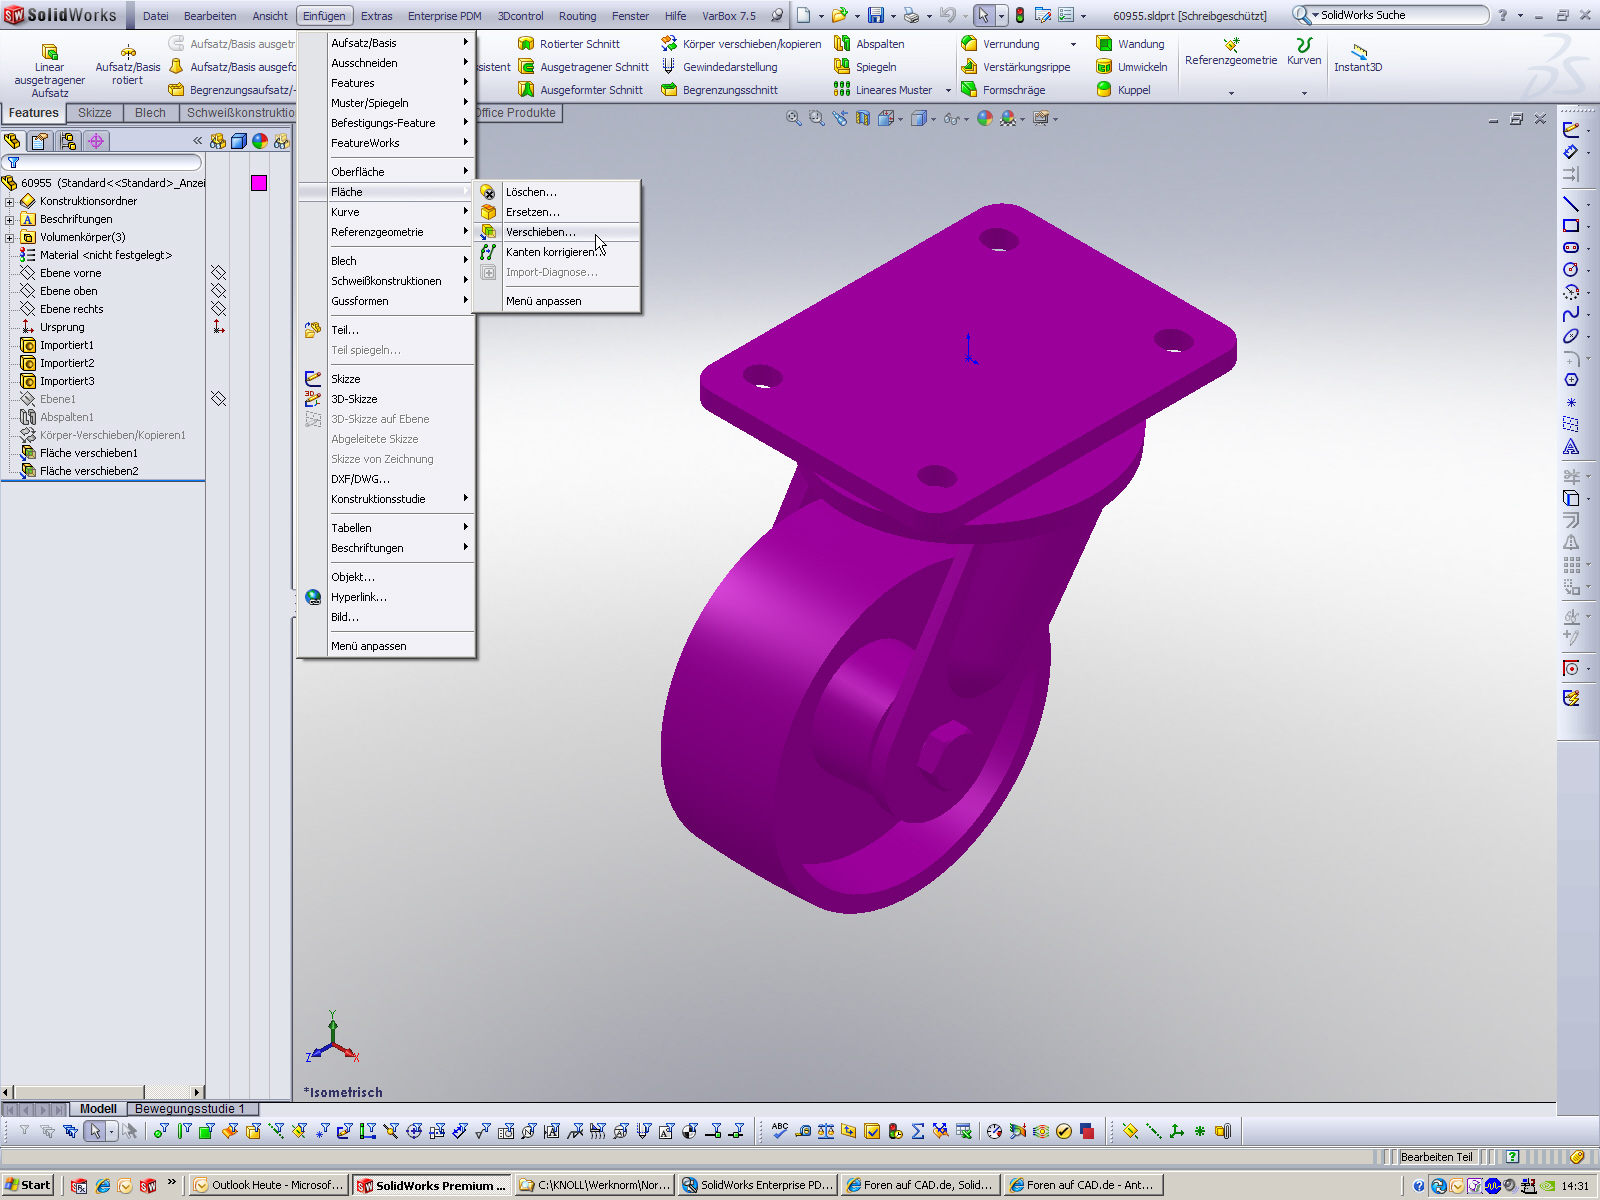Expand the Volumenkörper(3) tree node
Viewport: 1600px width, 1200px height.
[10, 237]
